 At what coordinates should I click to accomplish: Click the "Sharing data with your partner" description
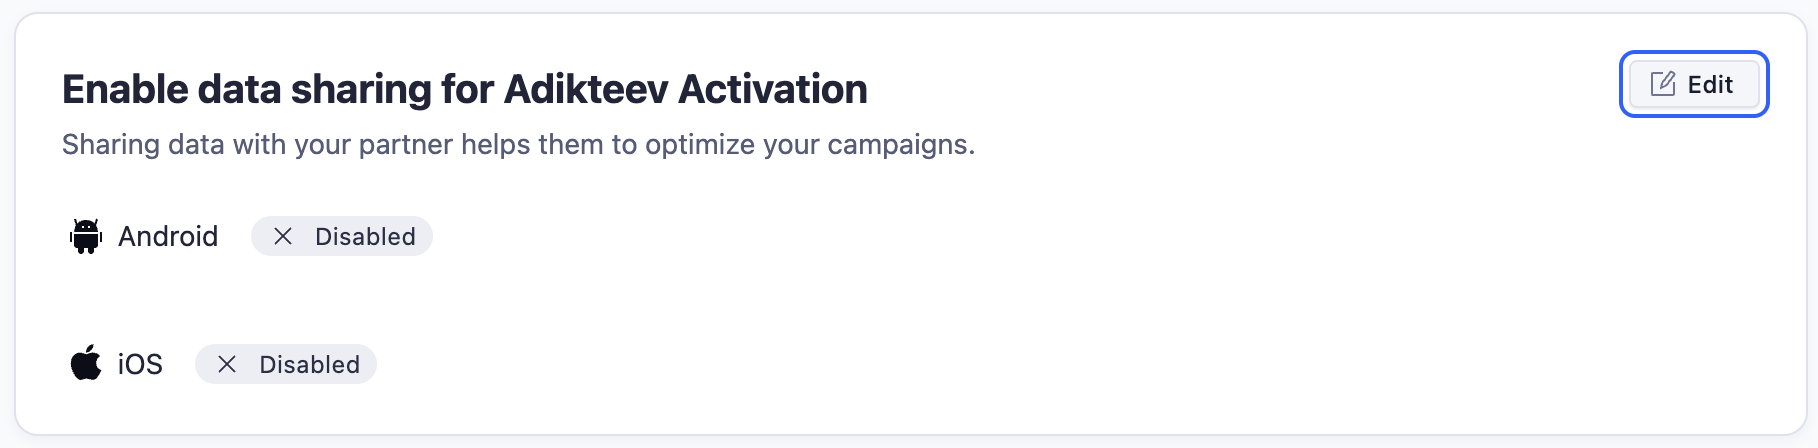click(x=518, y=145)
